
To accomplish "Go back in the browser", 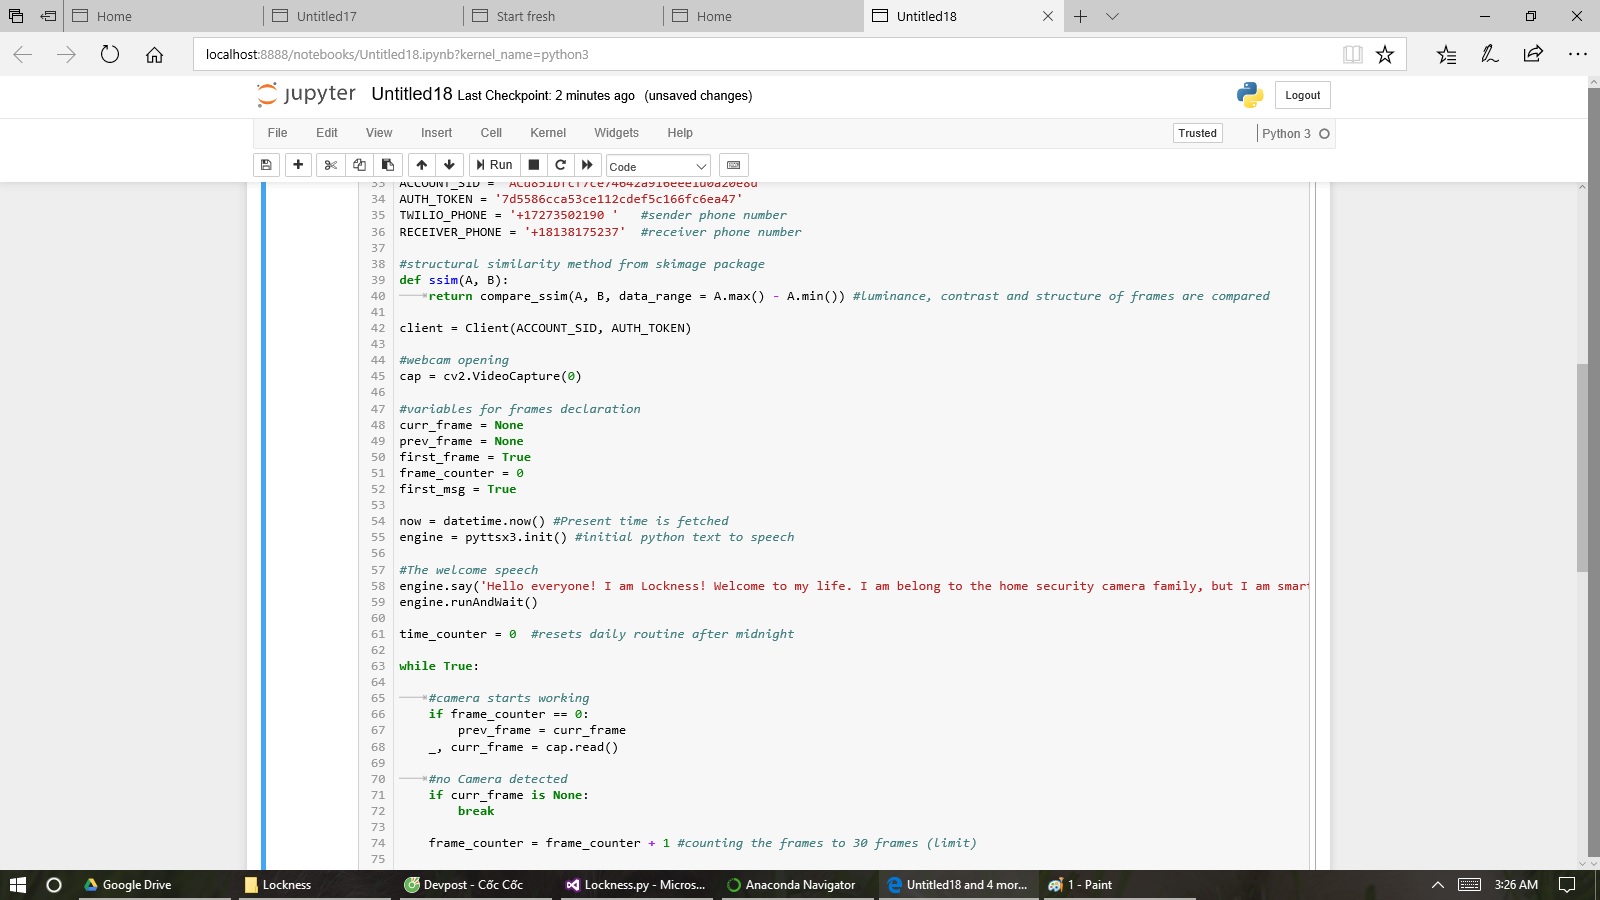I will (23, 54).
